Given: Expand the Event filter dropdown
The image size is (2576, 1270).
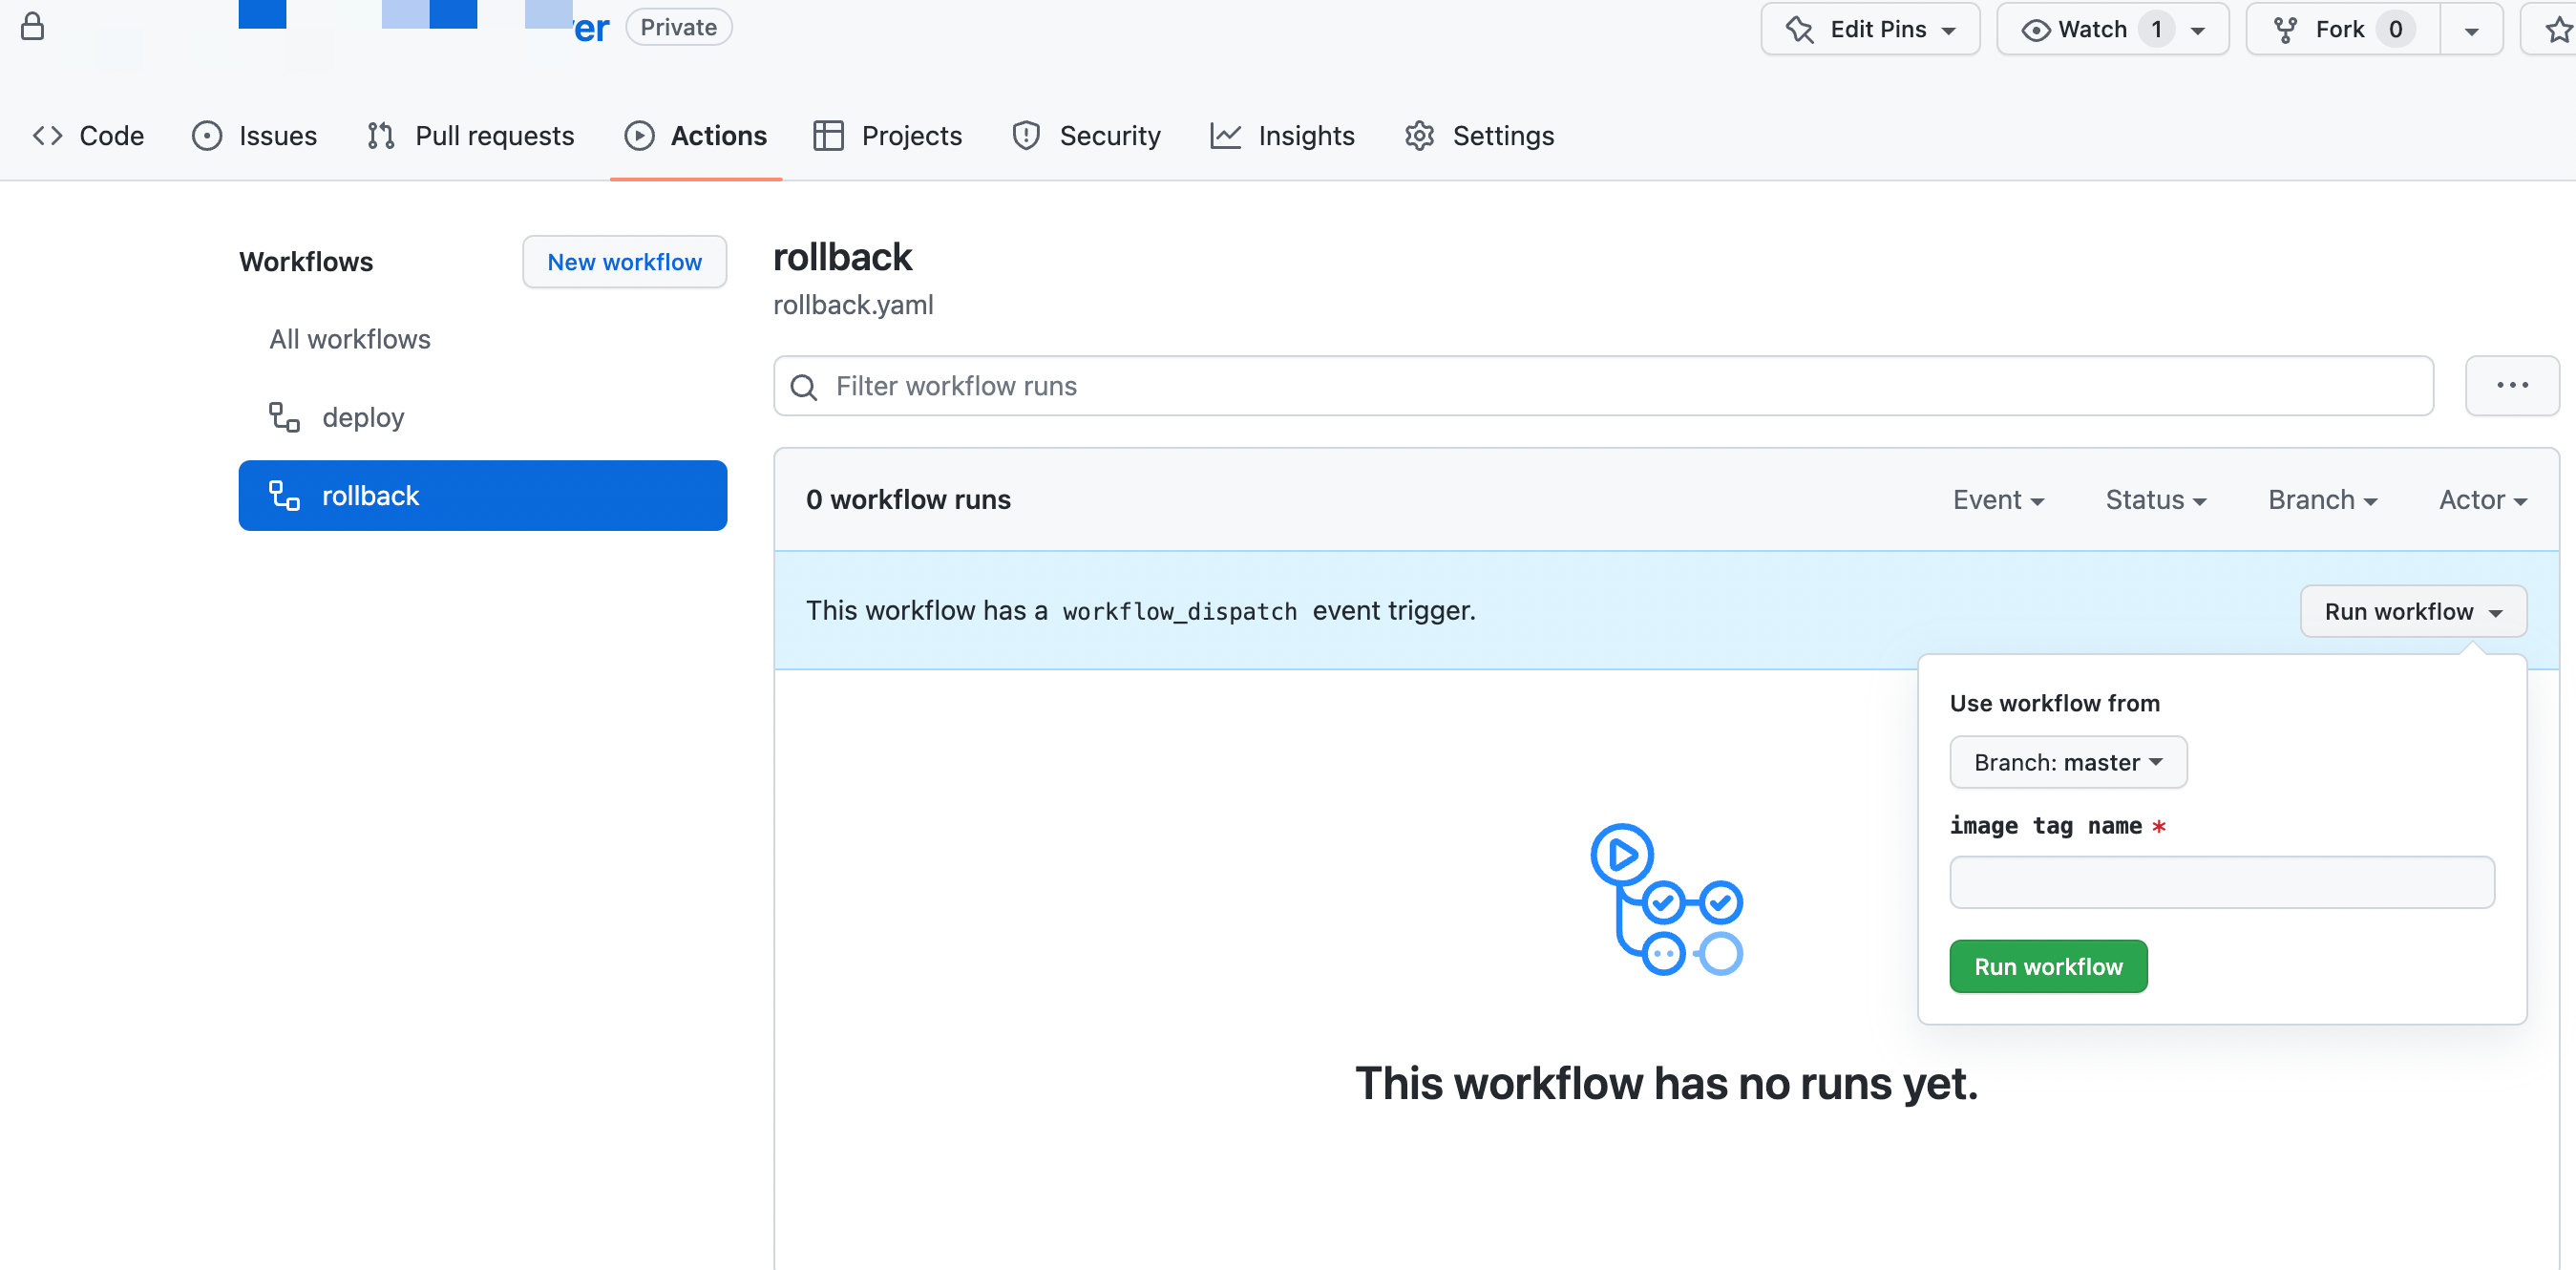Looking at the screenshot, I should (x=1997, y=500).
